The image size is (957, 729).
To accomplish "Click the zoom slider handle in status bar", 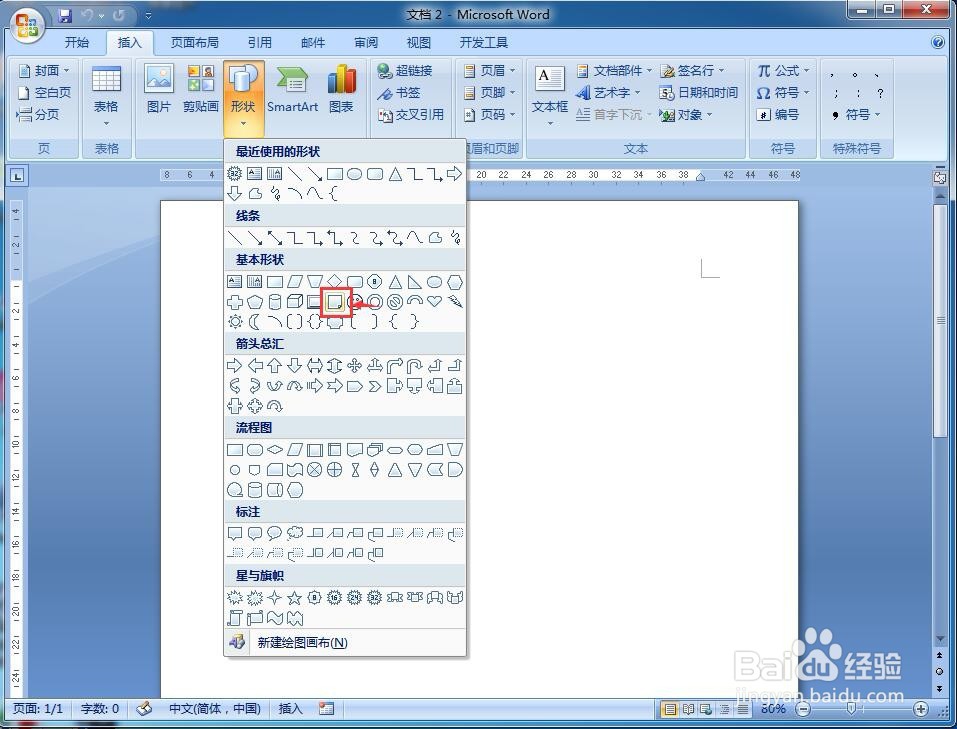I will coord(851,709).
